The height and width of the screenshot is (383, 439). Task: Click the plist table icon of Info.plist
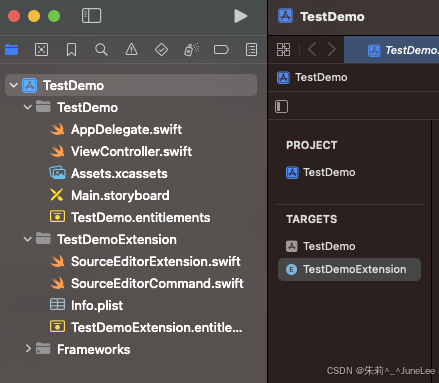[57, 304]
